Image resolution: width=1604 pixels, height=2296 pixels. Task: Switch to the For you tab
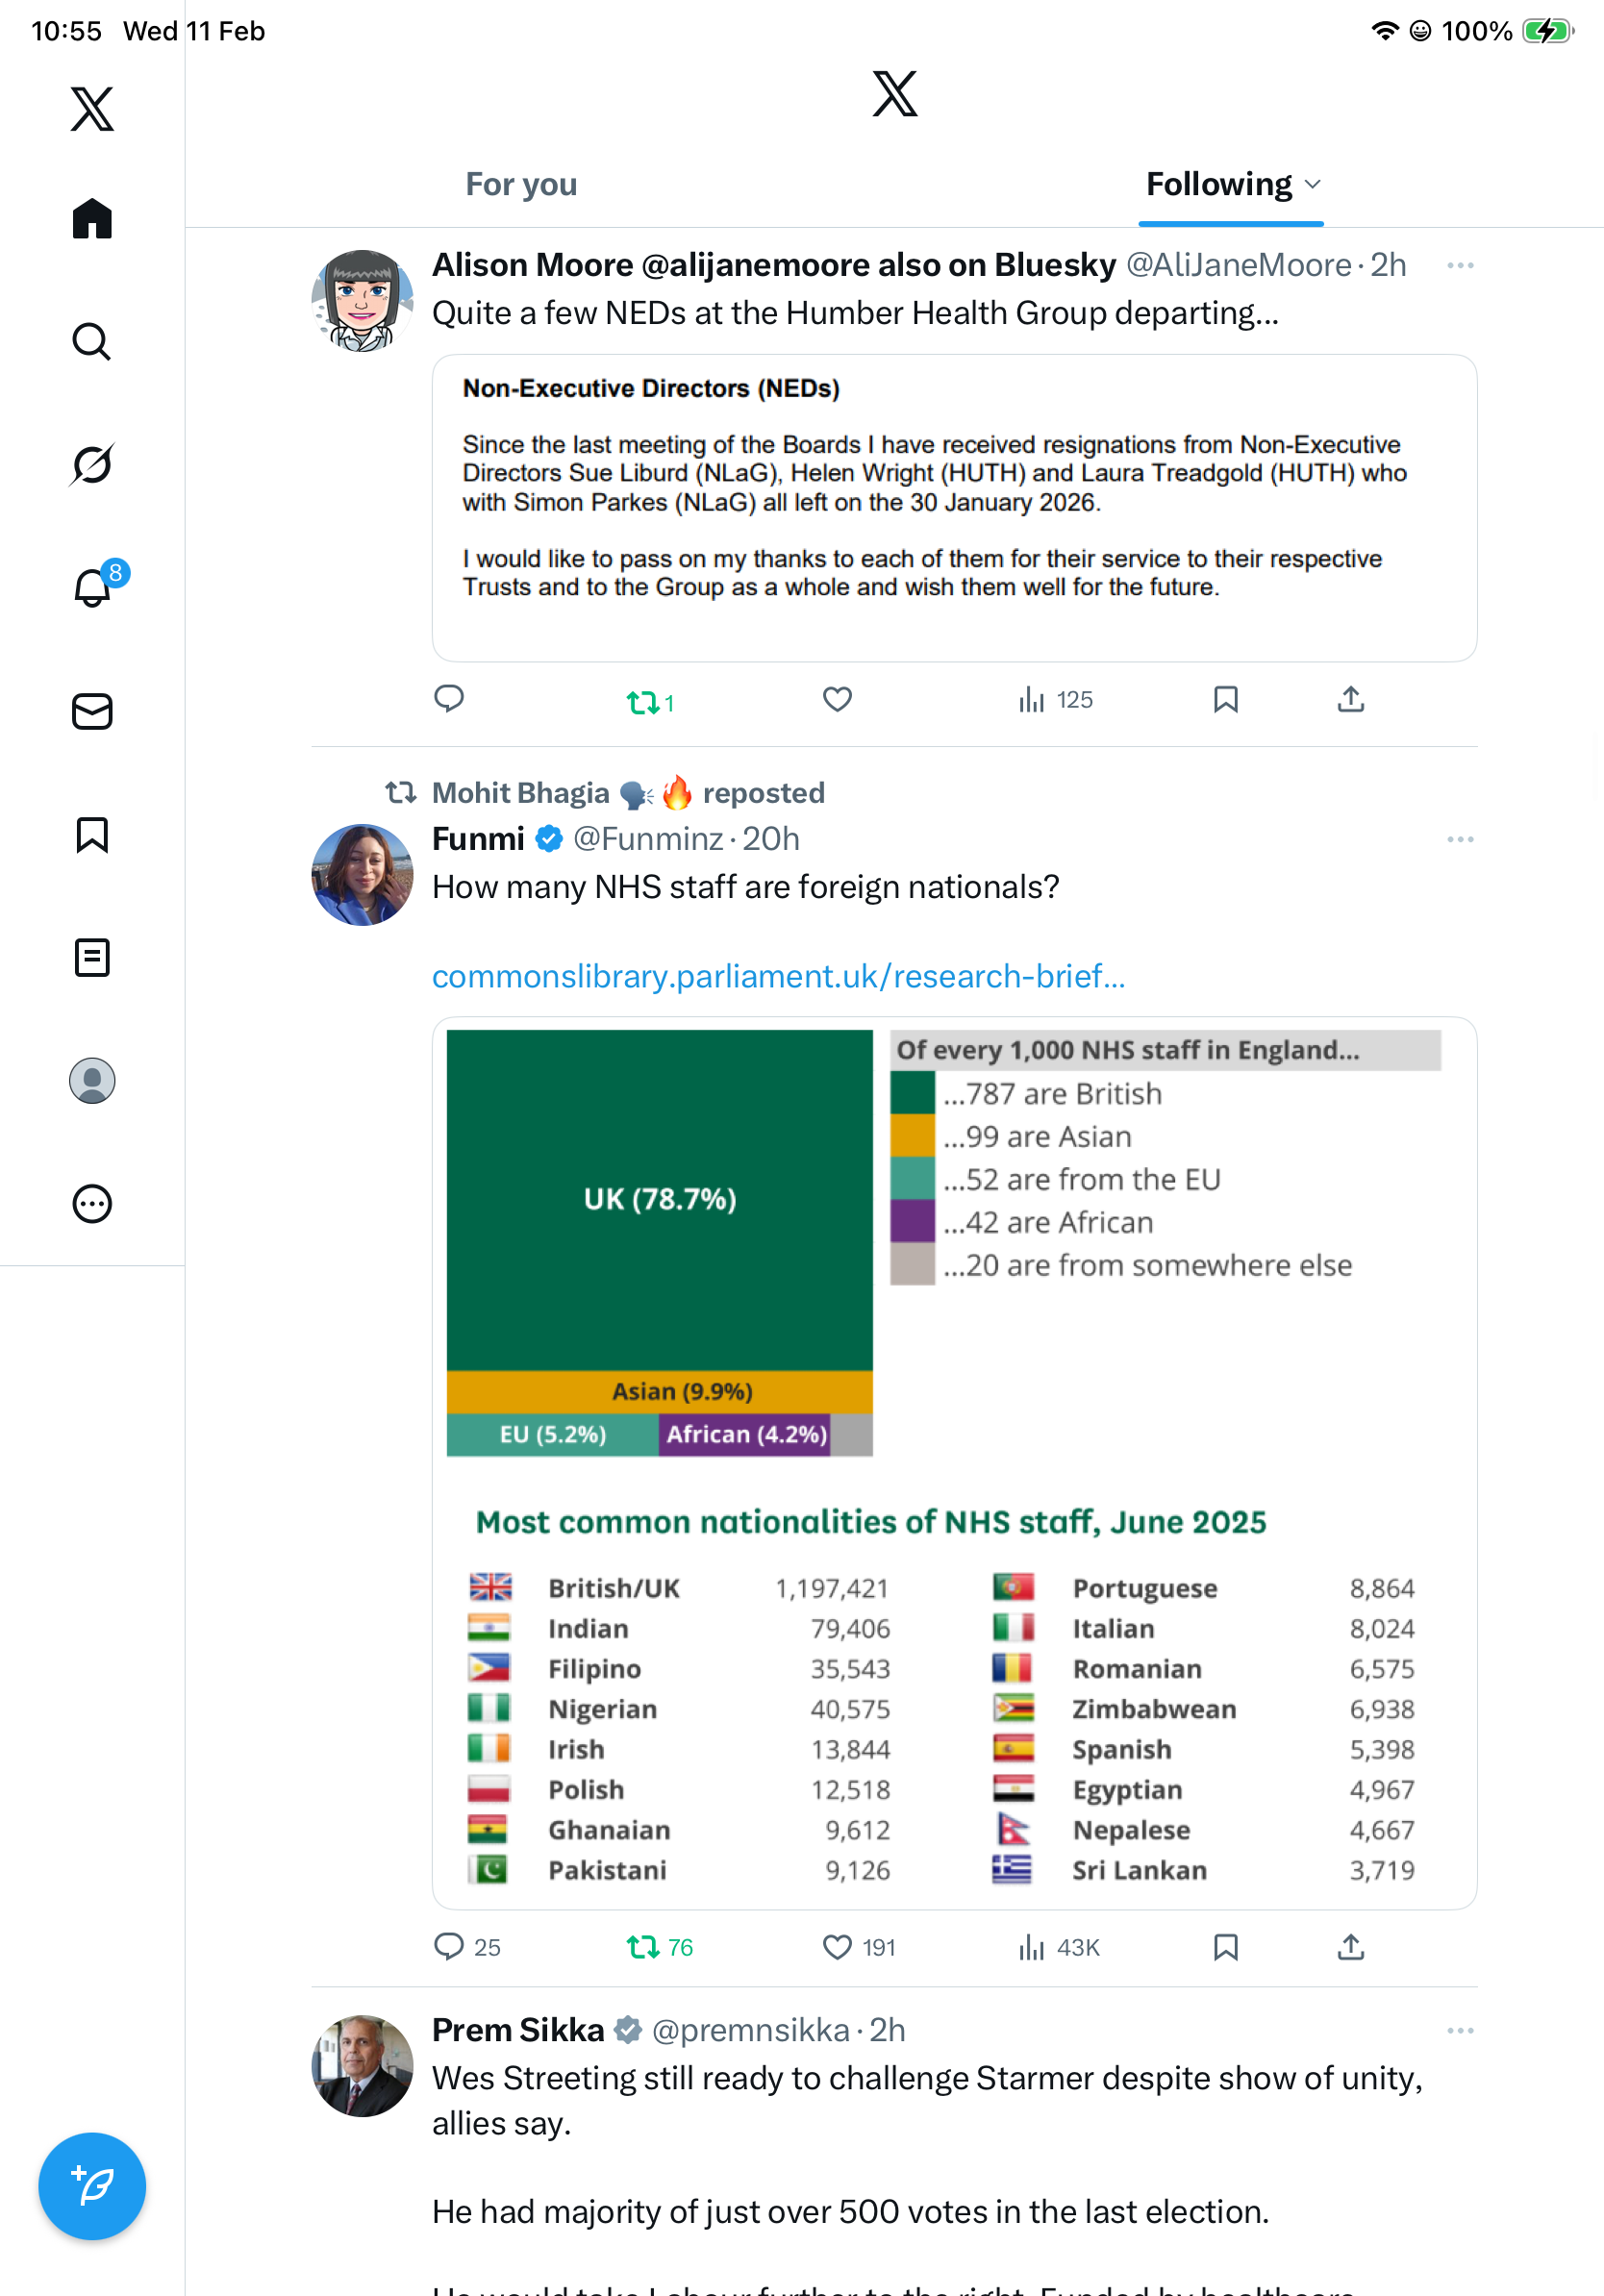(x=521, y=185)
